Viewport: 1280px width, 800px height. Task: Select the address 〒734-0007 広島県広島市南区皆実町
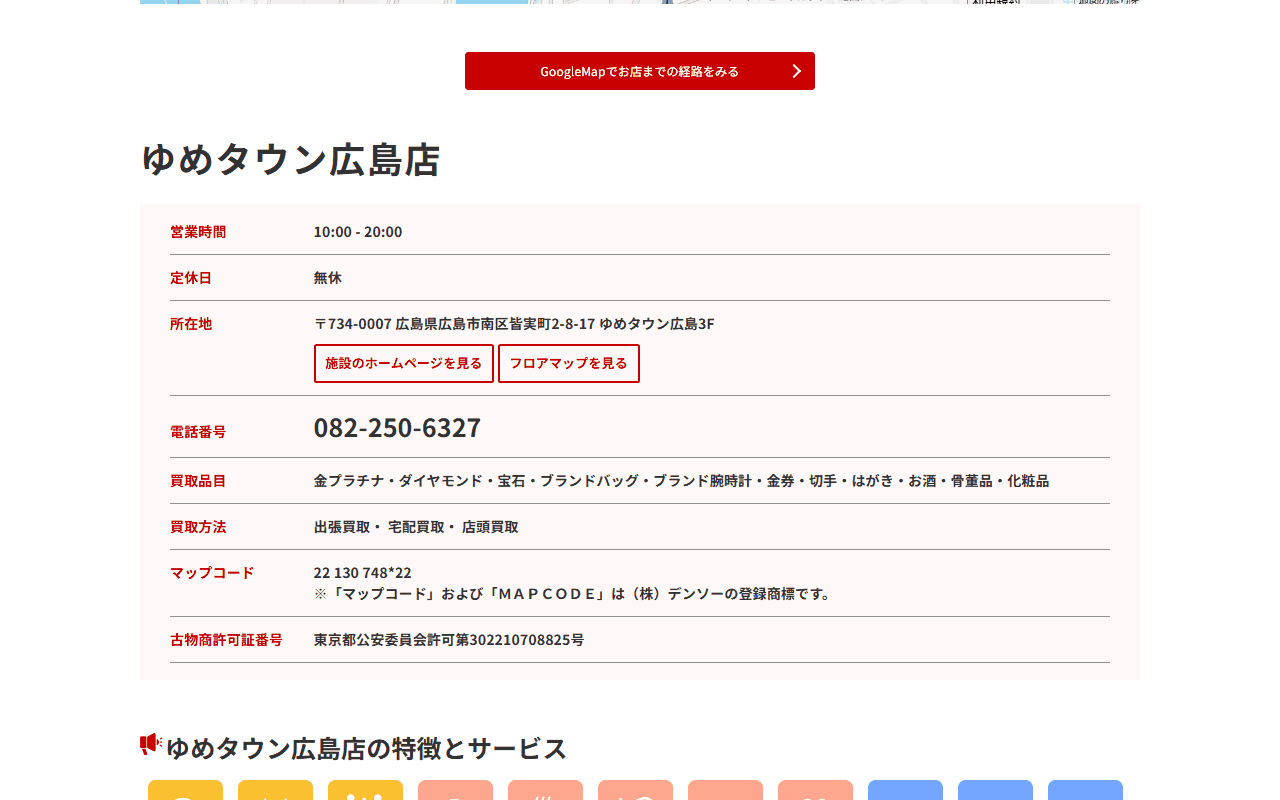point(514,324)
